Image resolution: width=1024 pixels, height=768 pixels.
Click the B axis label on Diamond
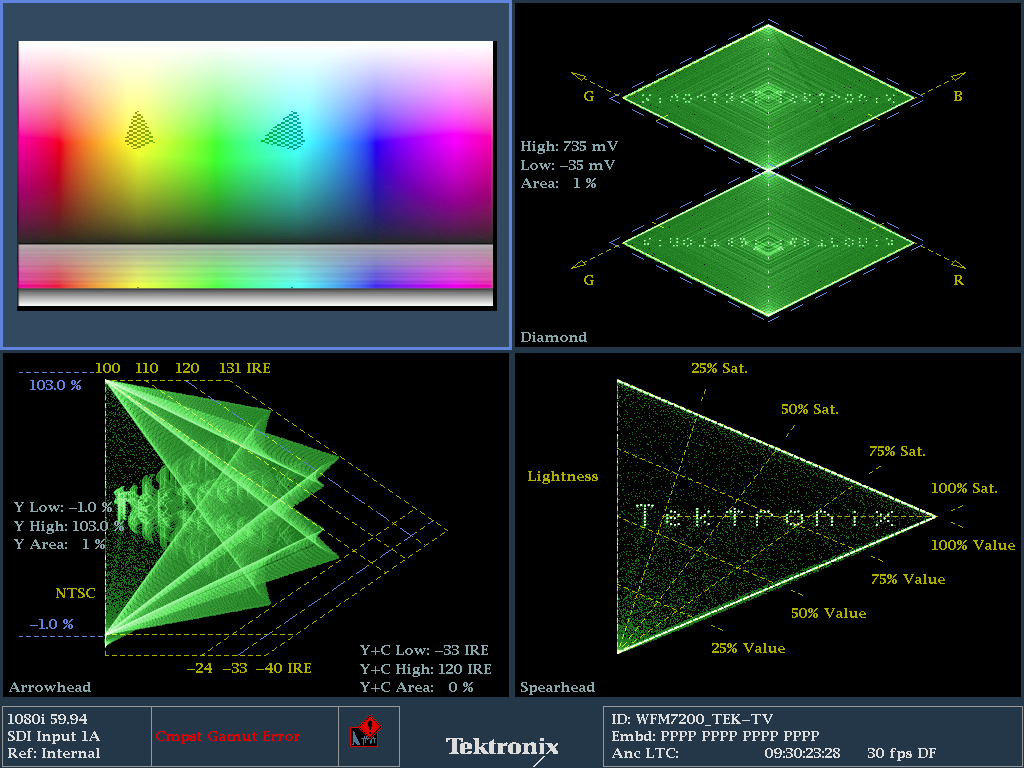pos(957,96)
